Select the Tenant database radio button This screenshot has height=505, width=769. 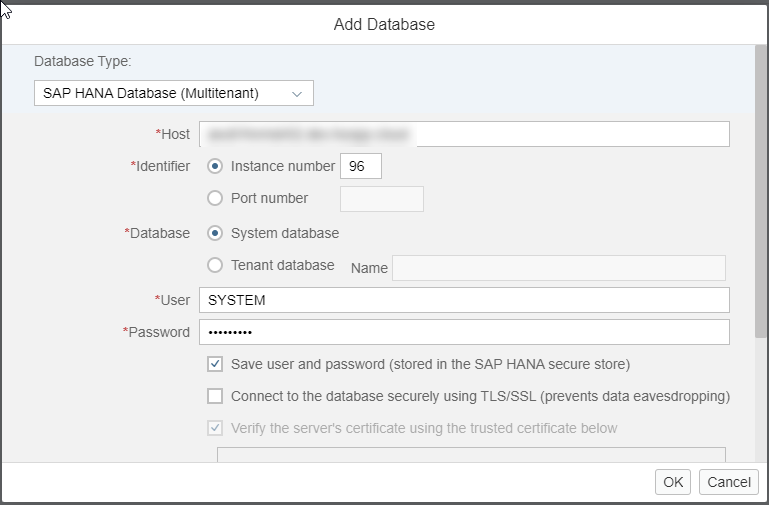pos(215,265)
